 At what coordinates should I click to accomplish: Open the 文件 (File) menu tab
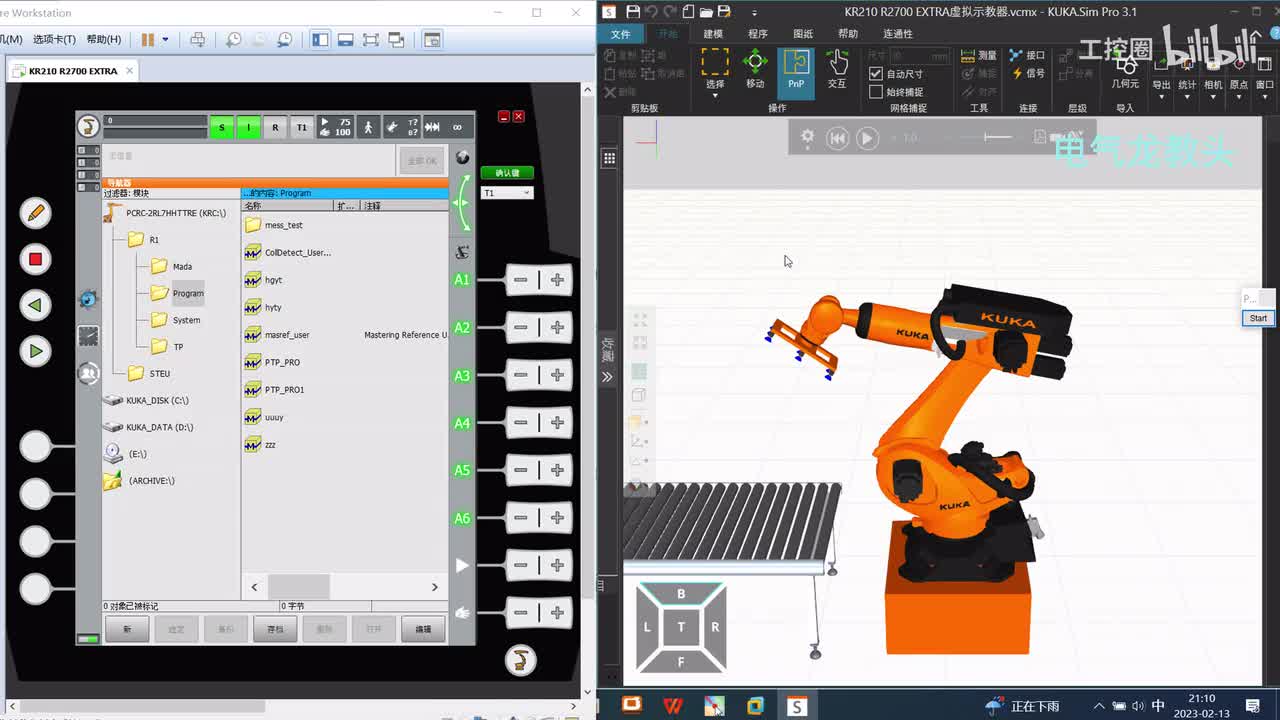tap(620, 34)
